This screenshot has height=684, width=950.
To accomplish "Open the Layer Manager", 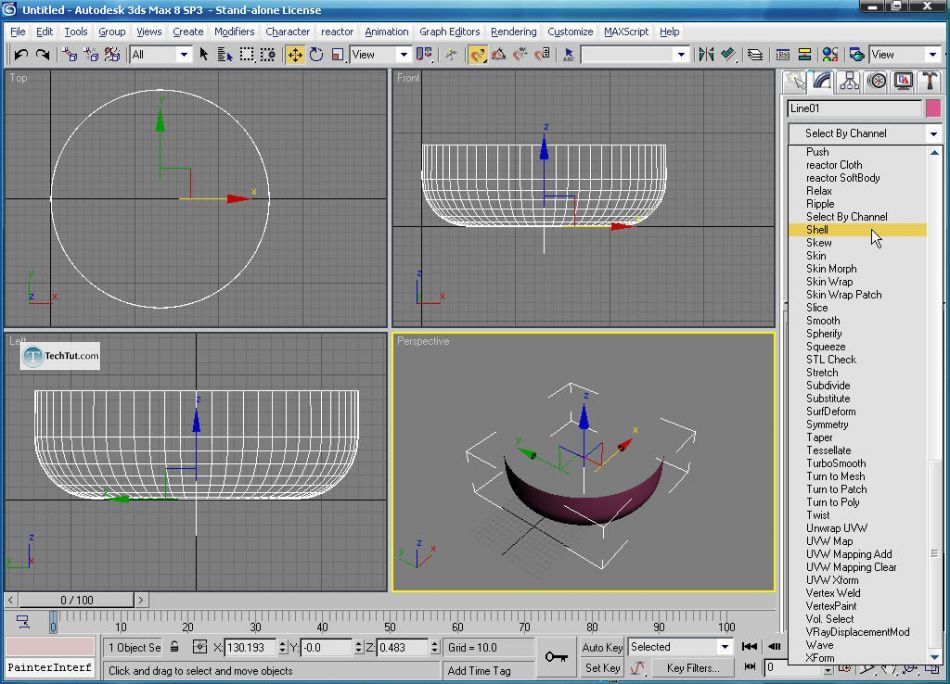I will 755,55.
